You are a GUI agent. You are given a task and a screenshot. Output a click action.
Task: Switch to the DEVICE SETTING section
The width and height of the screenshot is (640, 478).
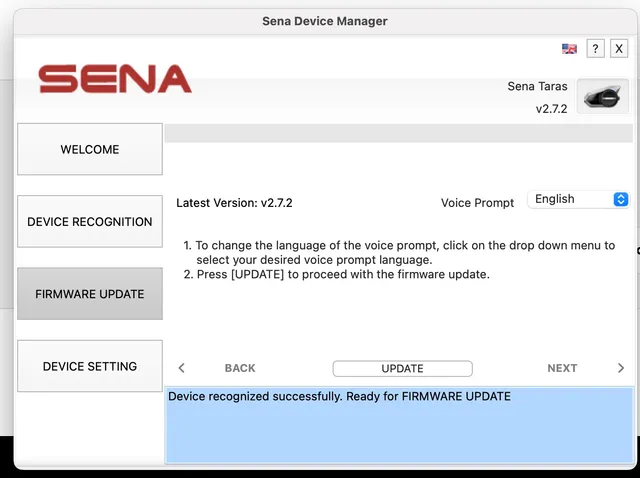pyautogui.click(x=90, y=366)
